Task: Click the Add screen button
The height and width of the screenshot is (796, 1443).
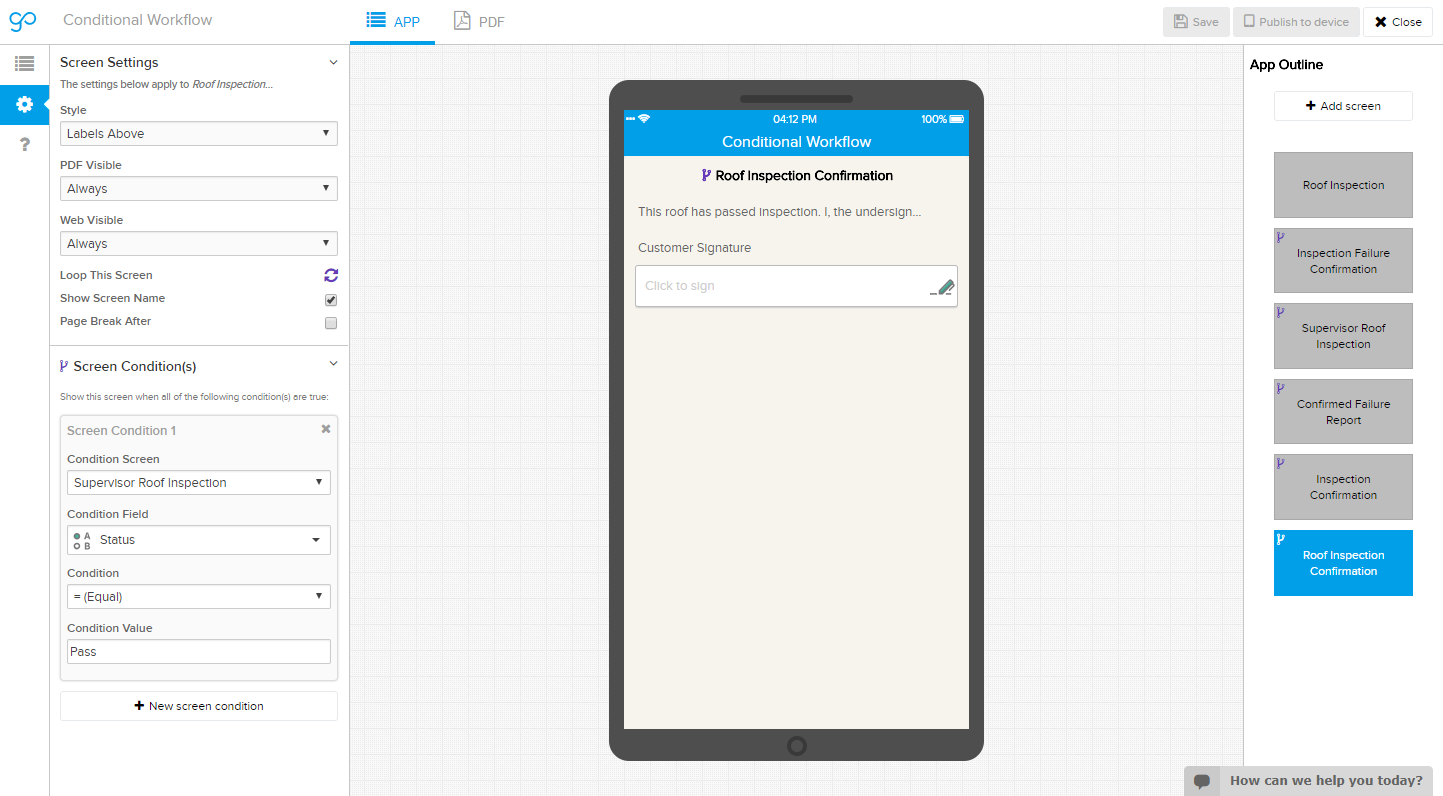Action: 1342,106
